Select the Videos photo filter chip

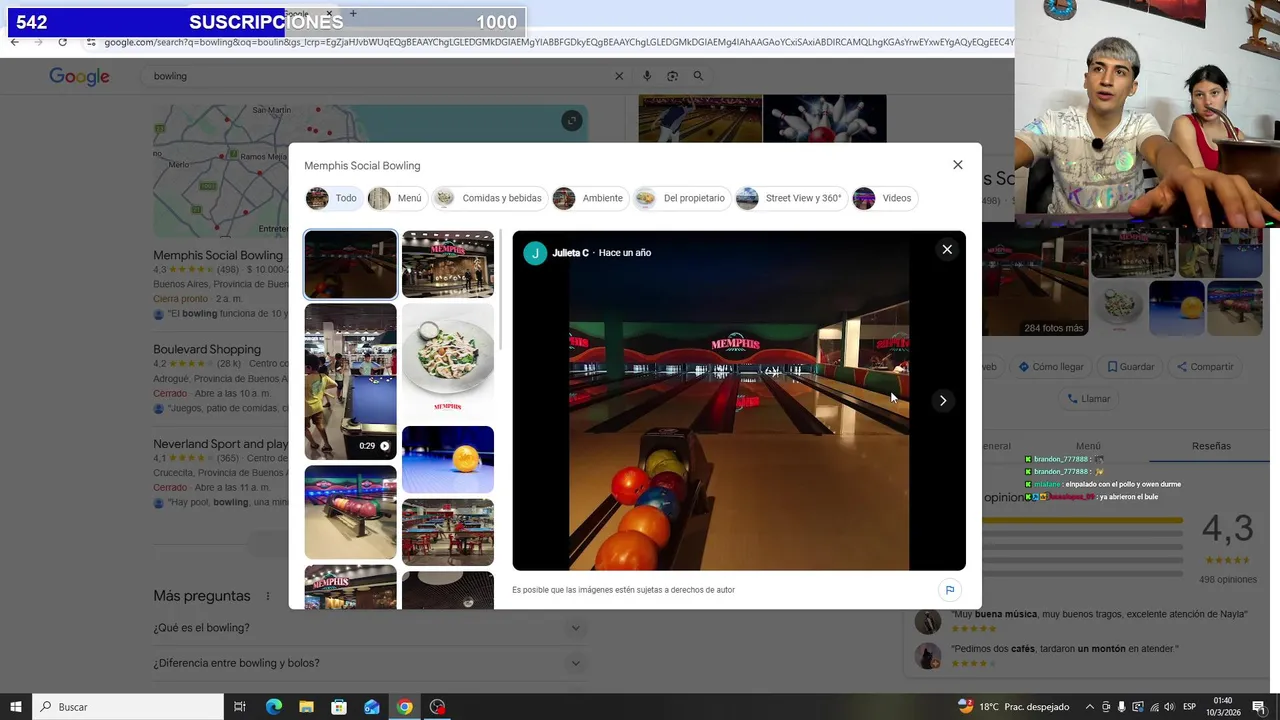click(x=884, y=198)
